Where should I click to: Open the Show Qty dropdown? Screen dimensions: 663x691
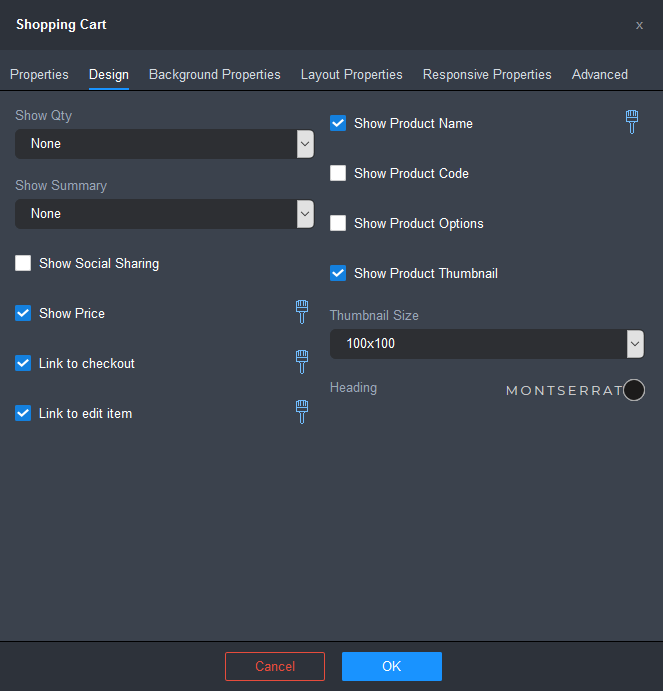[164, 144]
